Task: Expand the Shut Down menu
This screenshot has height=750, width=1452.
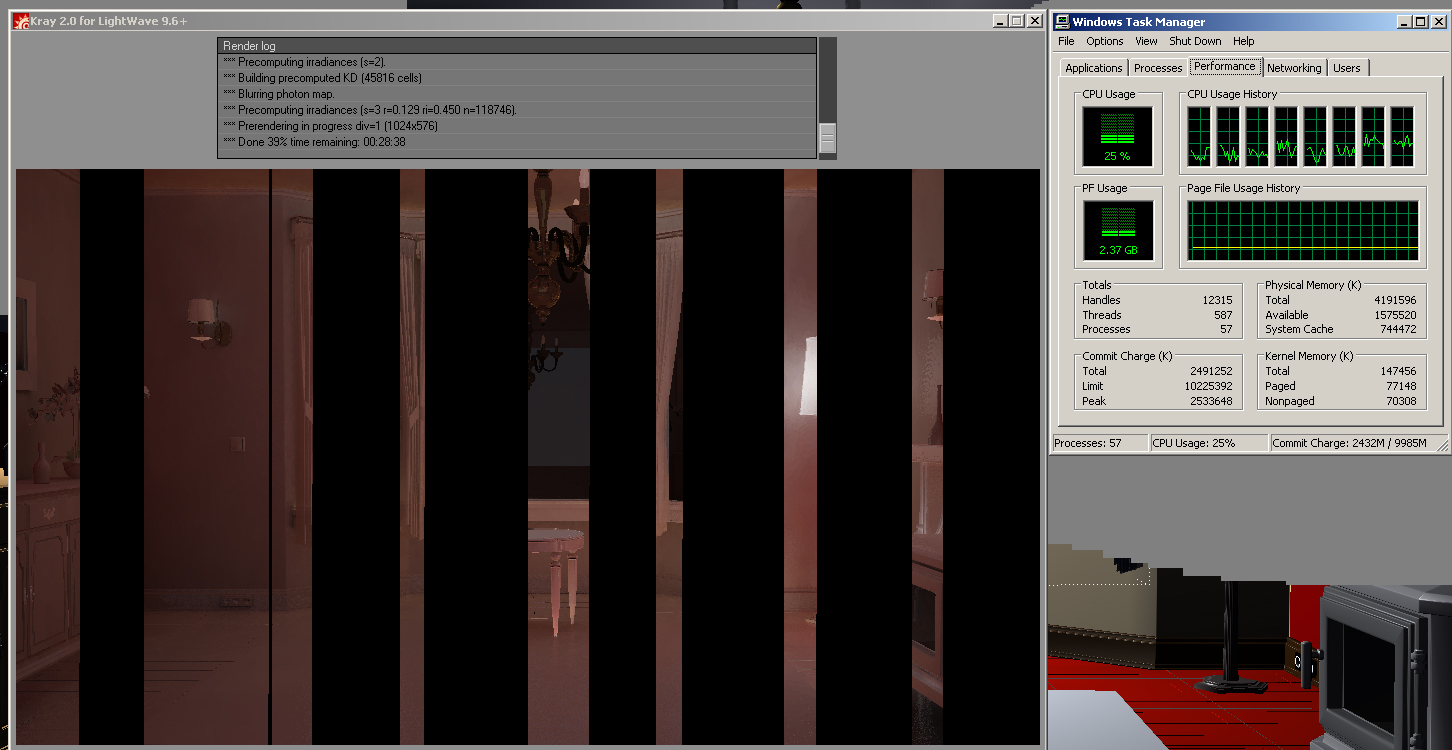Action: click(1195, 41)
